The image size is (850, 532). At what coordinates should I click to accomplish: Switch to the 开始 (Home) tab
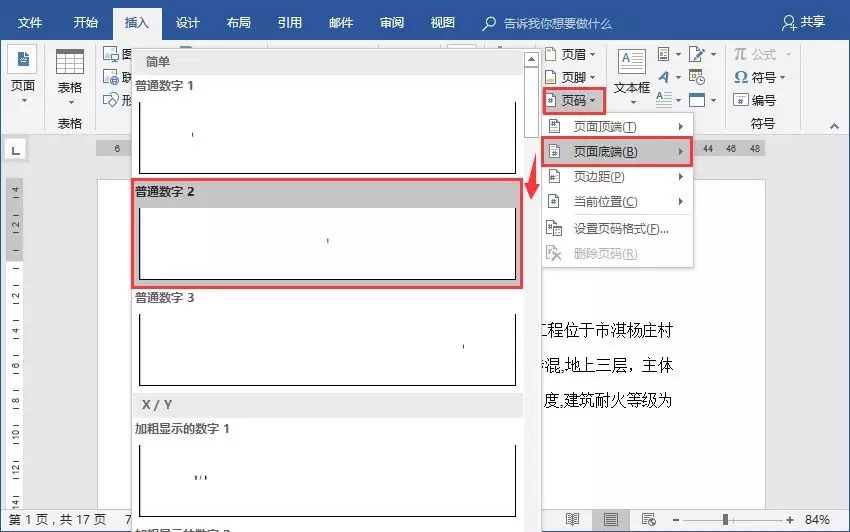pyautogui.click(x=86, y=23)
